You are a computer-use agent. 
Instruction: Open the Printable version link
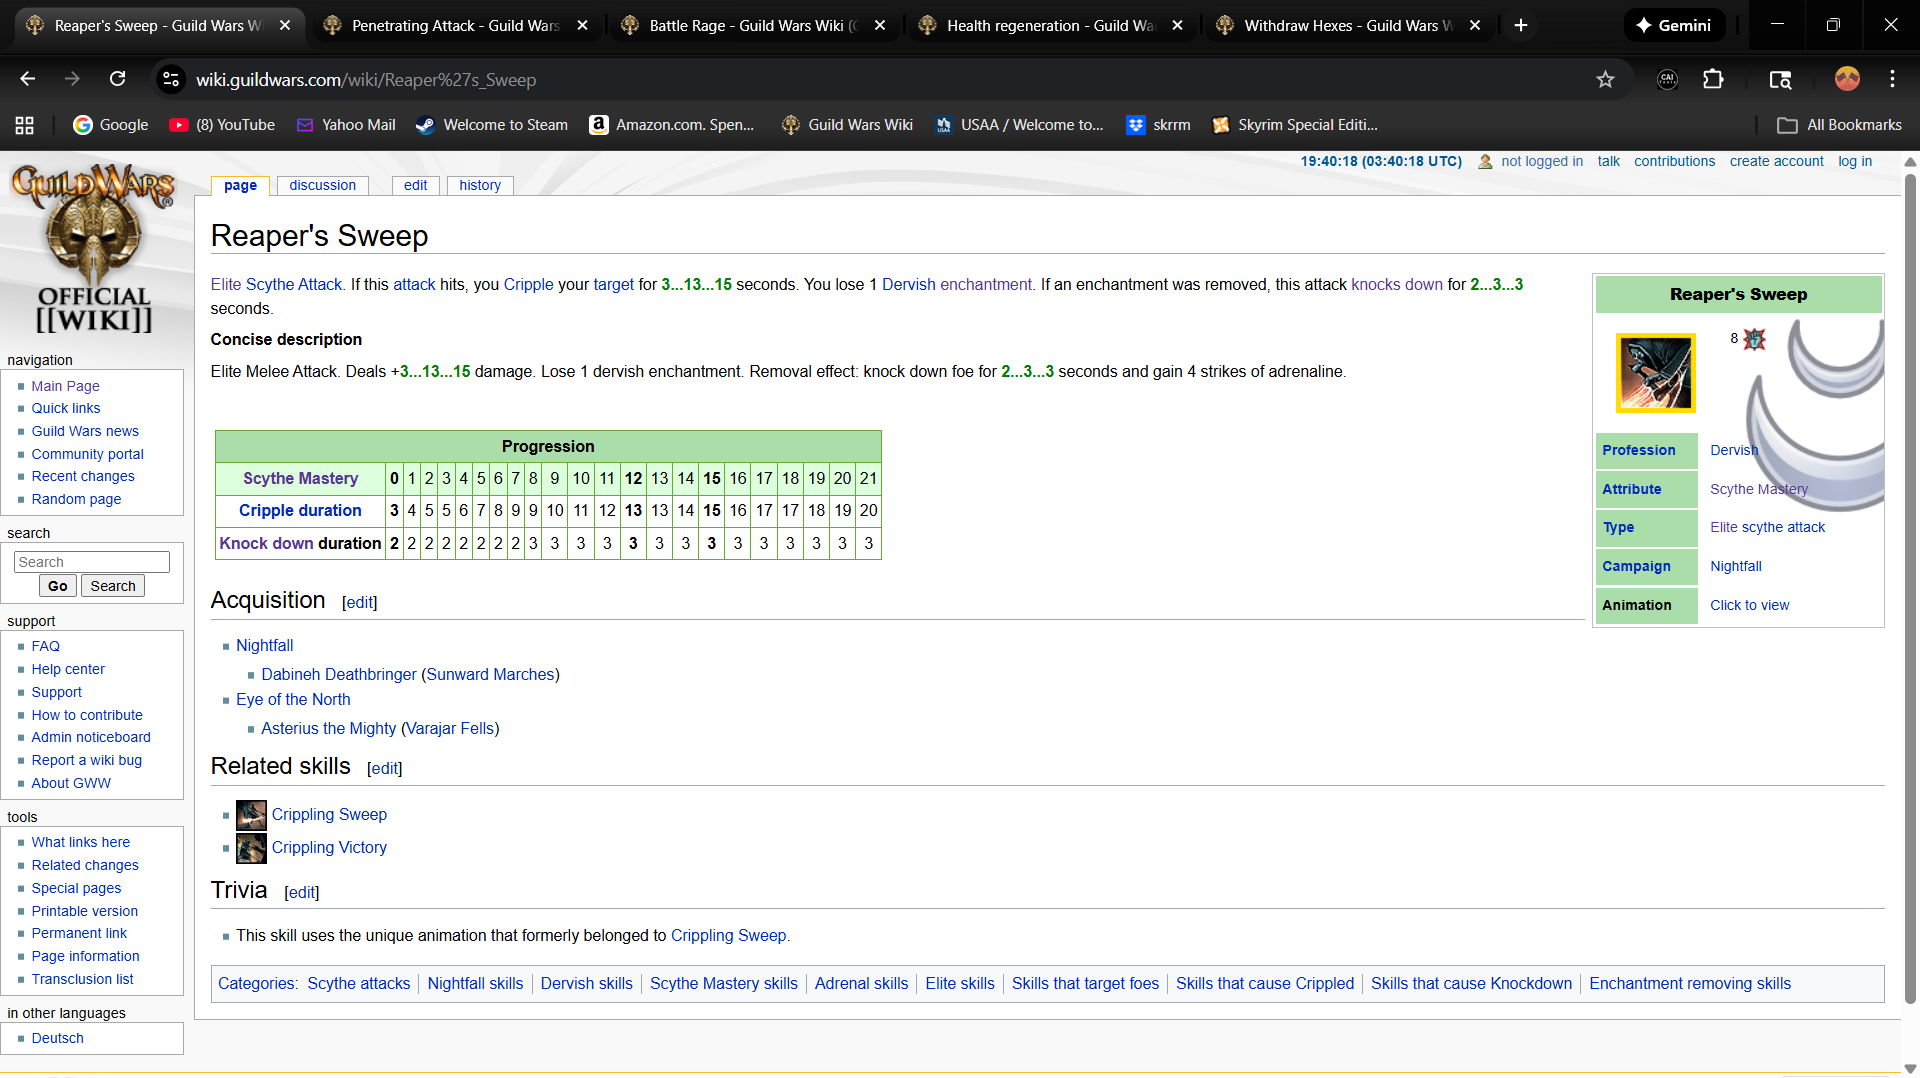84,911
